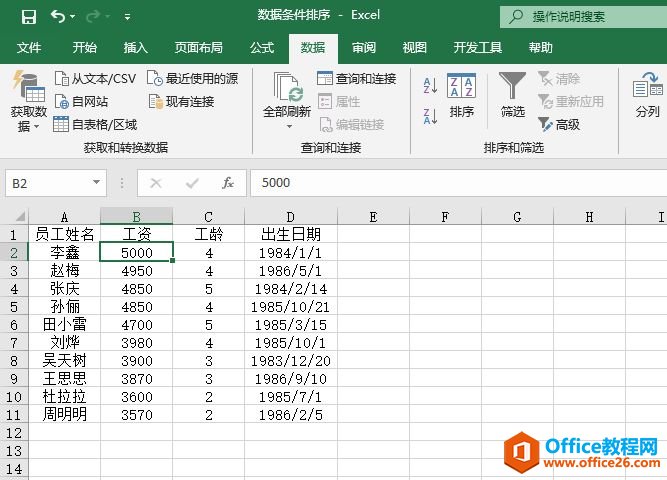Select cell containing 周明明

point(64,414)
